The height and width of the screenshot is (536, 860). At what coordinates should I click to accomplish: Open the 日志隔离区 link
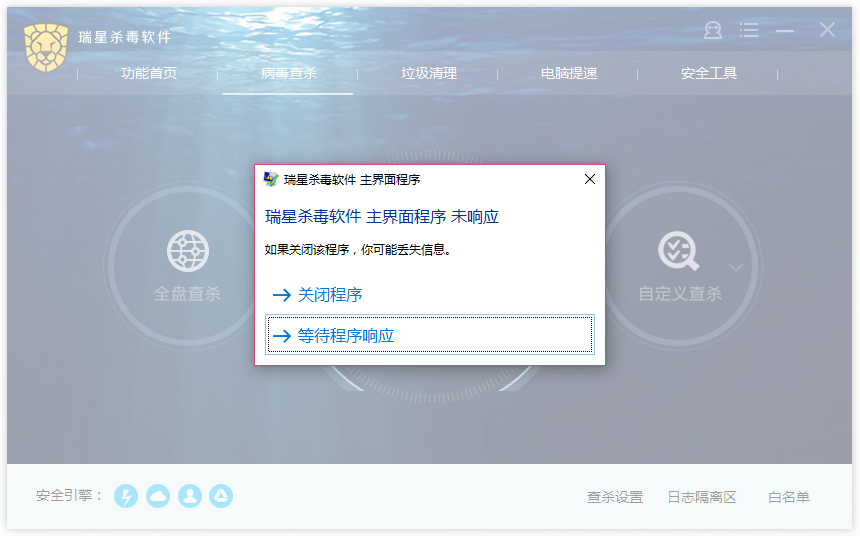tap(702, 497)
